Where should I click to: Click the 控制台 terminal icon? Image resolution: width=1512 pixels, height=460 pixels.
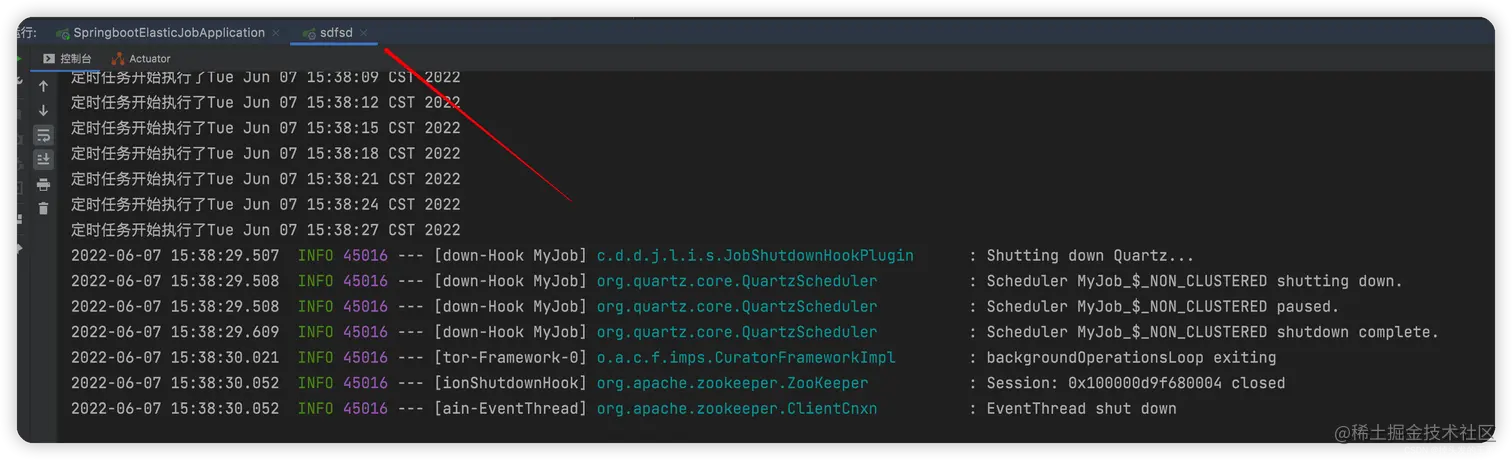(49, 59)
